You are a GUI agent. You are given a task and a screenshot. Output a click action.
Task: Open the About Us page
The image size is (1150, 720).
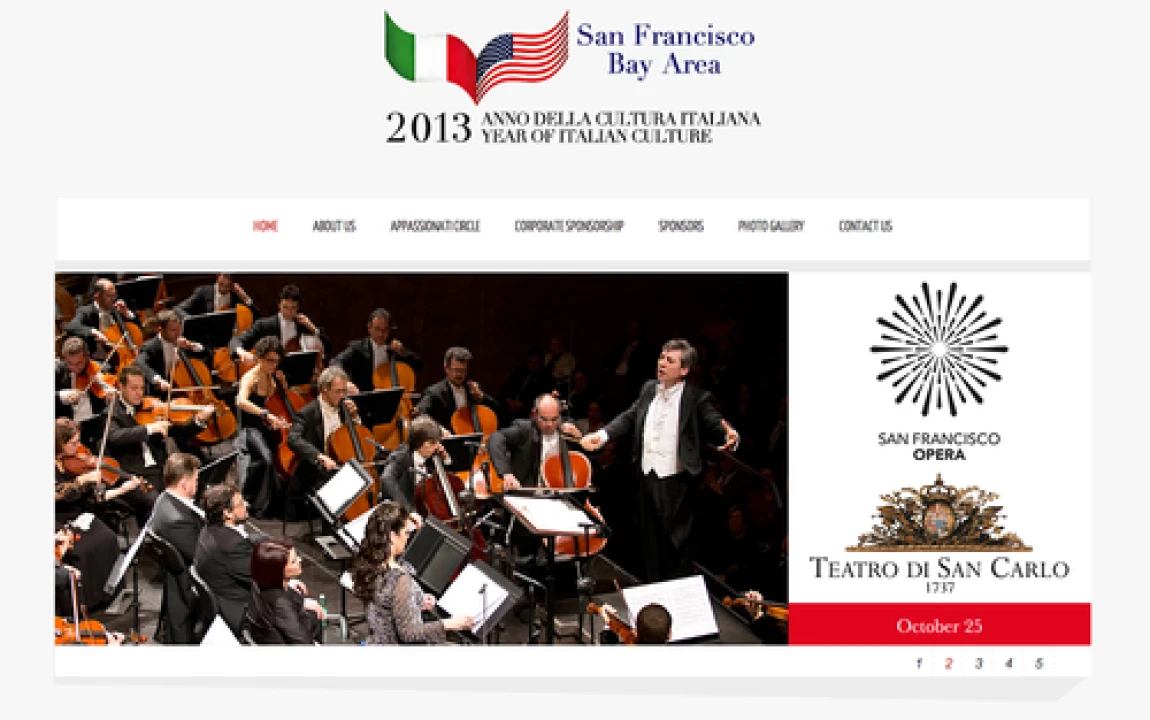334,226
